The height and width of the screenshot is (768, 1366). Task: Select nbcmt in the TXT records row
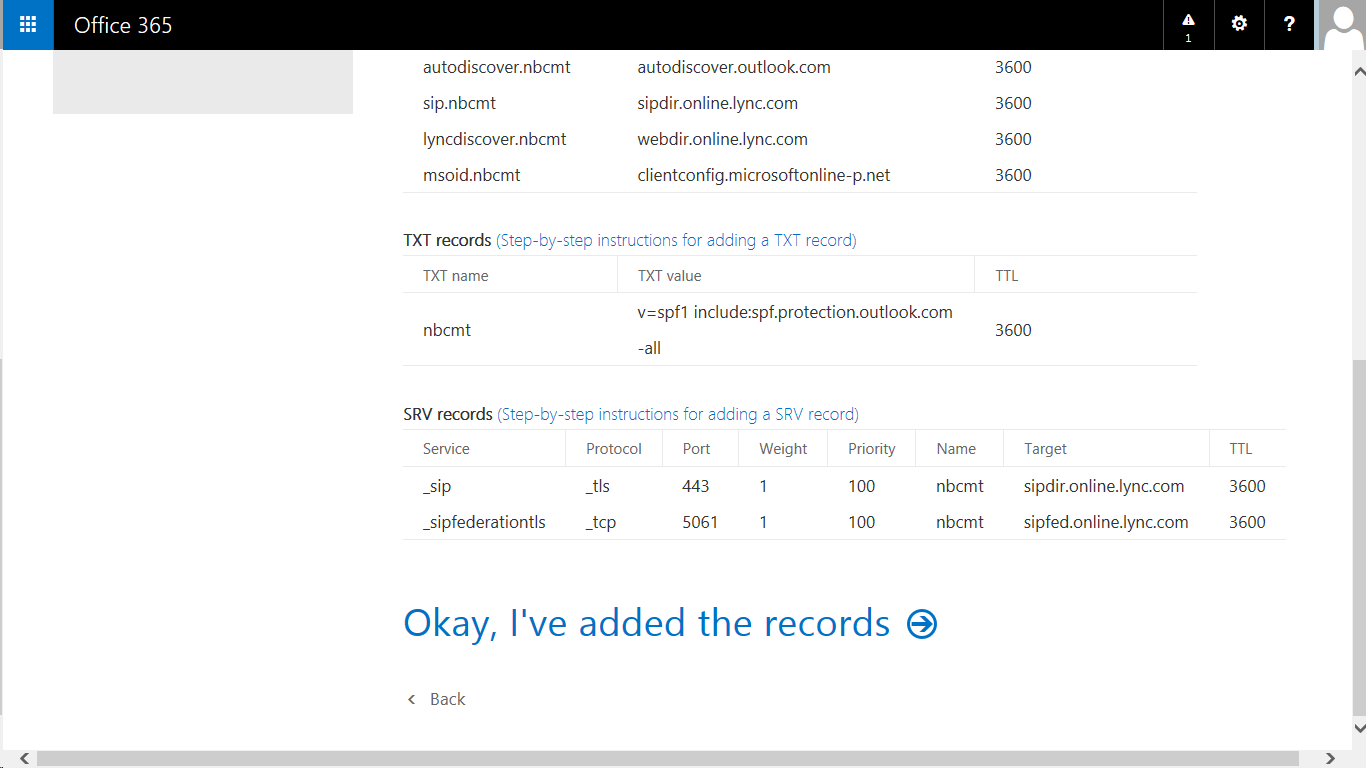447,330
